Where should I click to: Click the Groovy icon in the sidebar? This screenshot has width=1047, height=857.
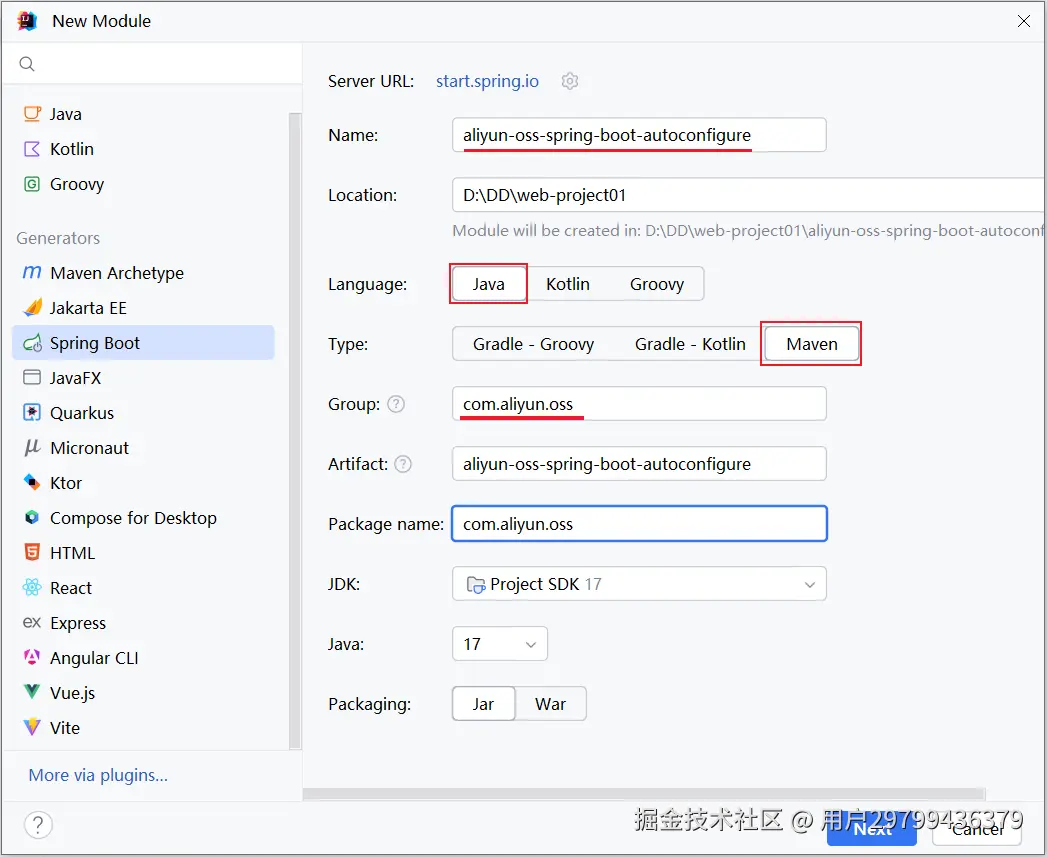32,184
